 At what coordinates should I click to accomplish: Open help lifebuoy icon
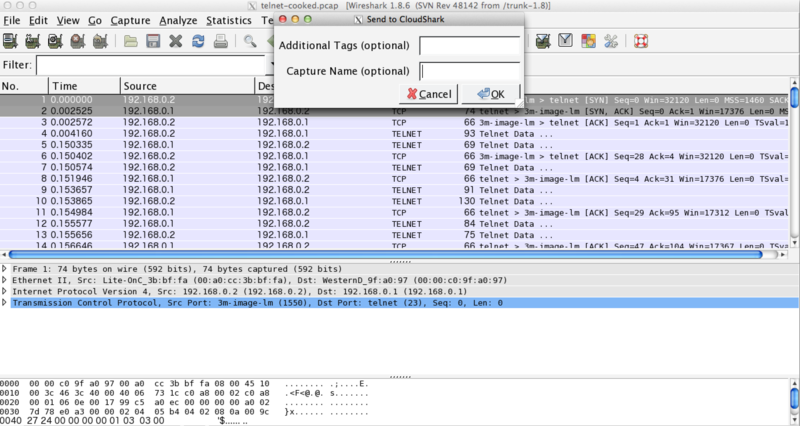pyautogui.click(x=641, y=41)
